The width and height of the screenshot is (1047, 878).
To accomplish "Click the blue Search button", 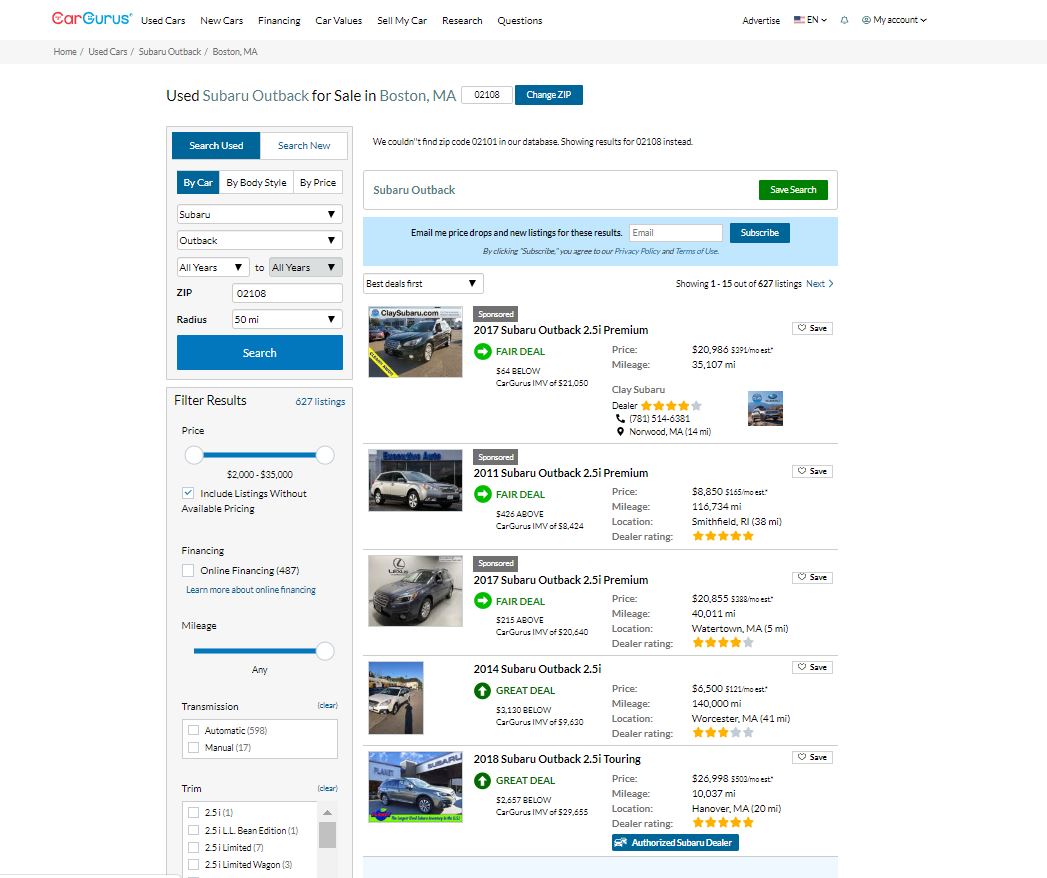I will point(260,353).
